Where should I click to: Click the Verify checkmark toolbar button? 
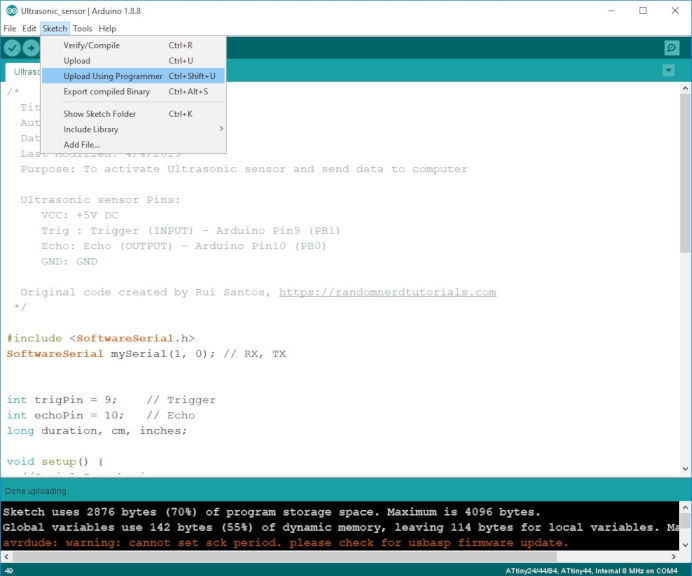(x=12, y=48)
